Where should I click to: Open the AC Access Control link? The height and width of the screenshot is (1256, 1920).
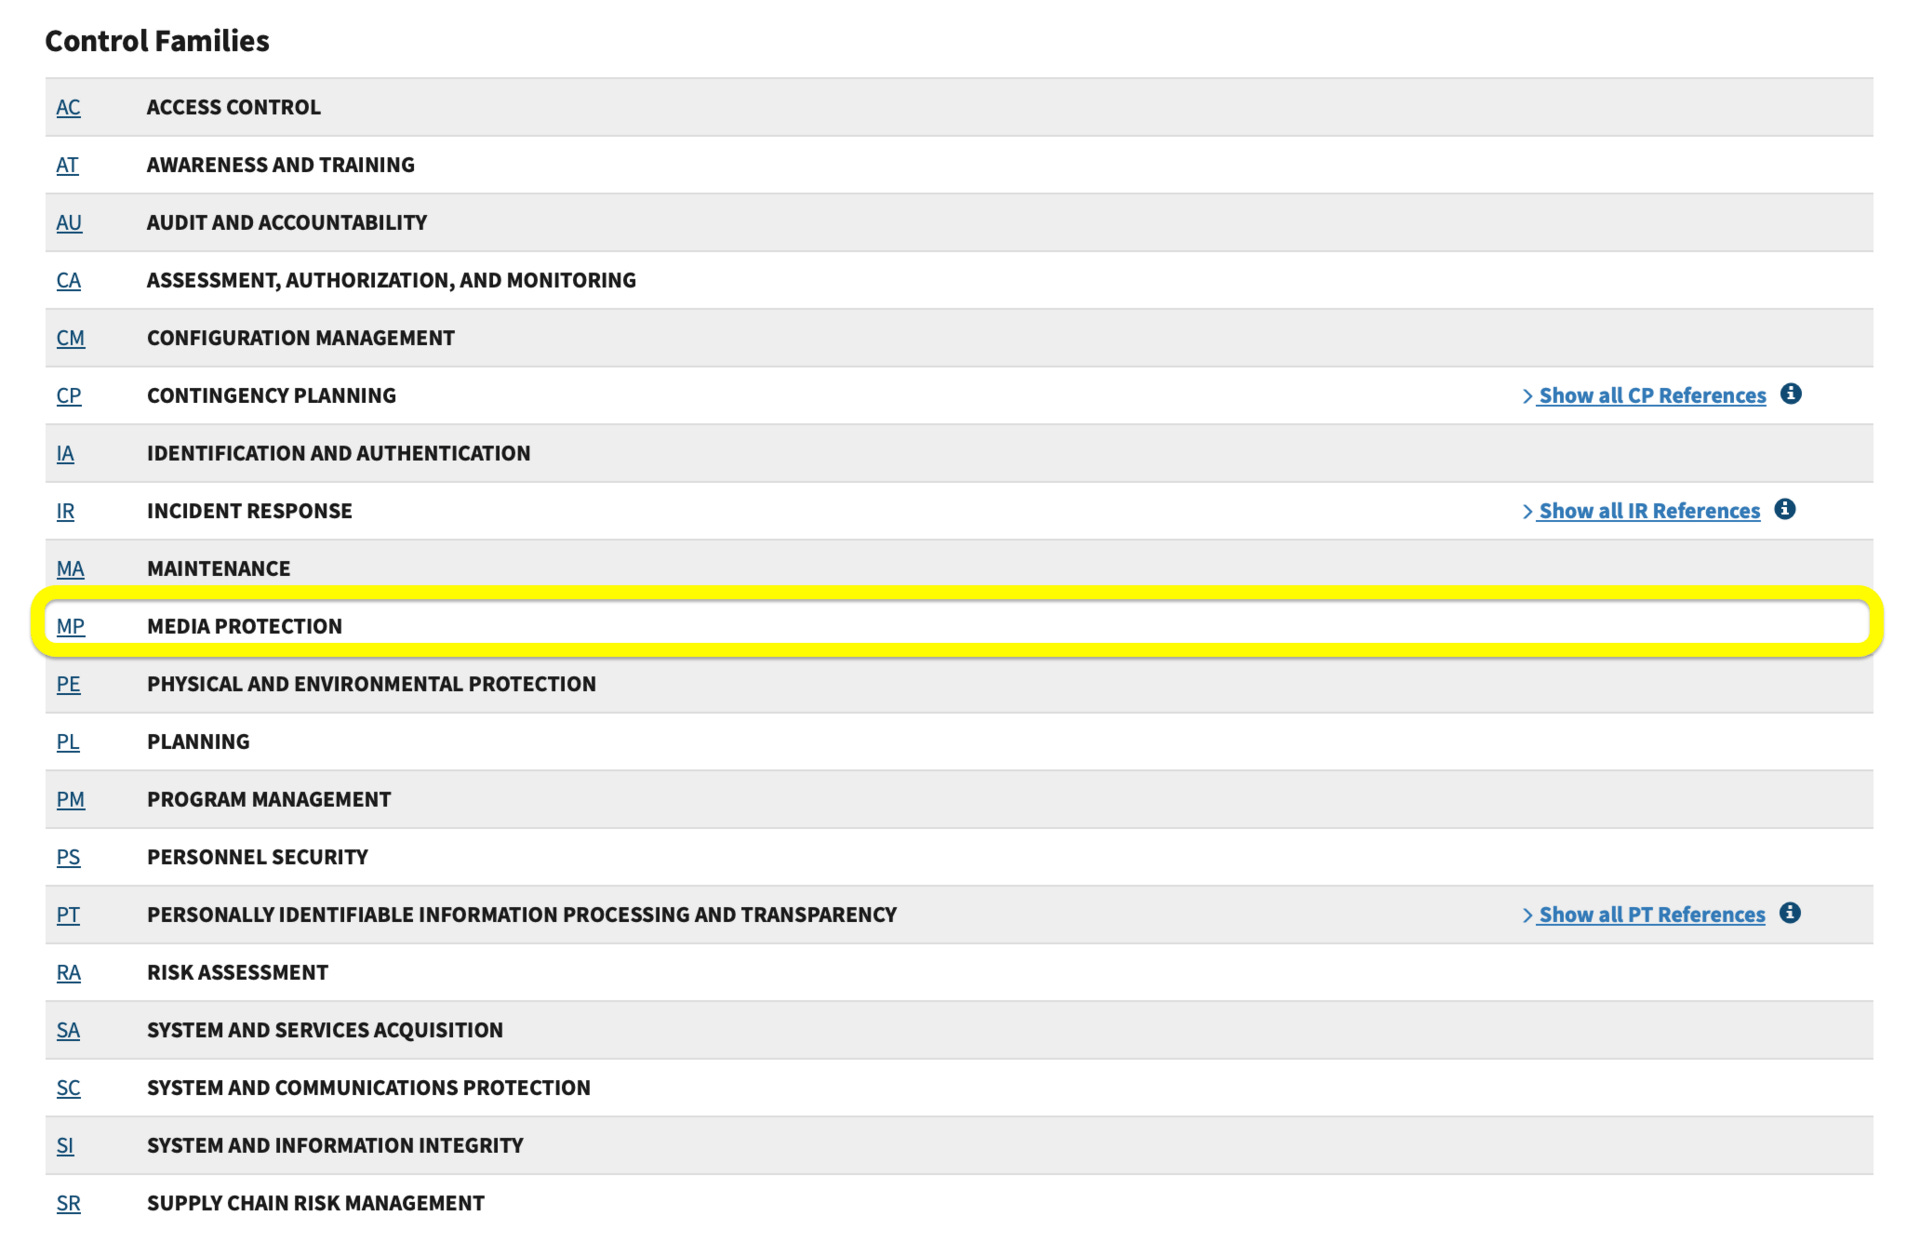point(68,108)
